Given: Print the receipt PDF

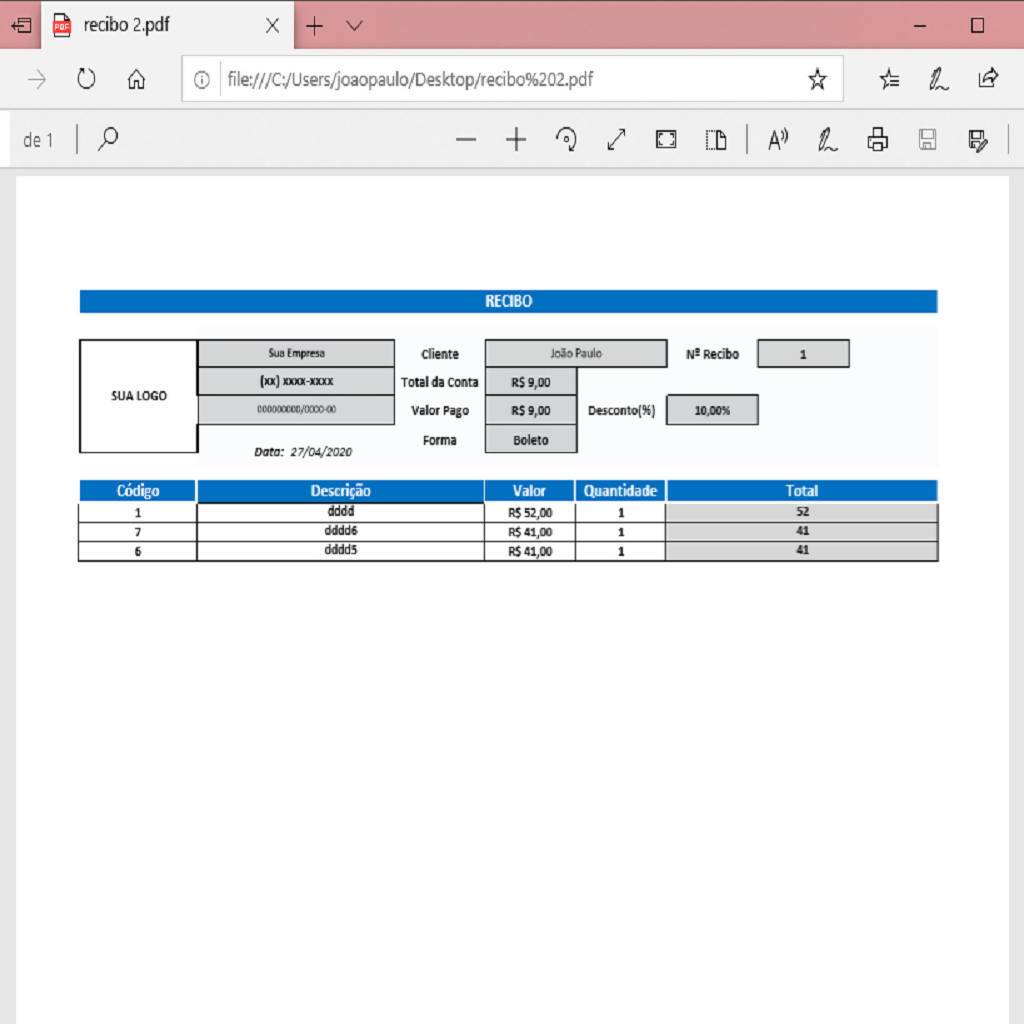Looking at the screenshot, I should coord(878,140).
